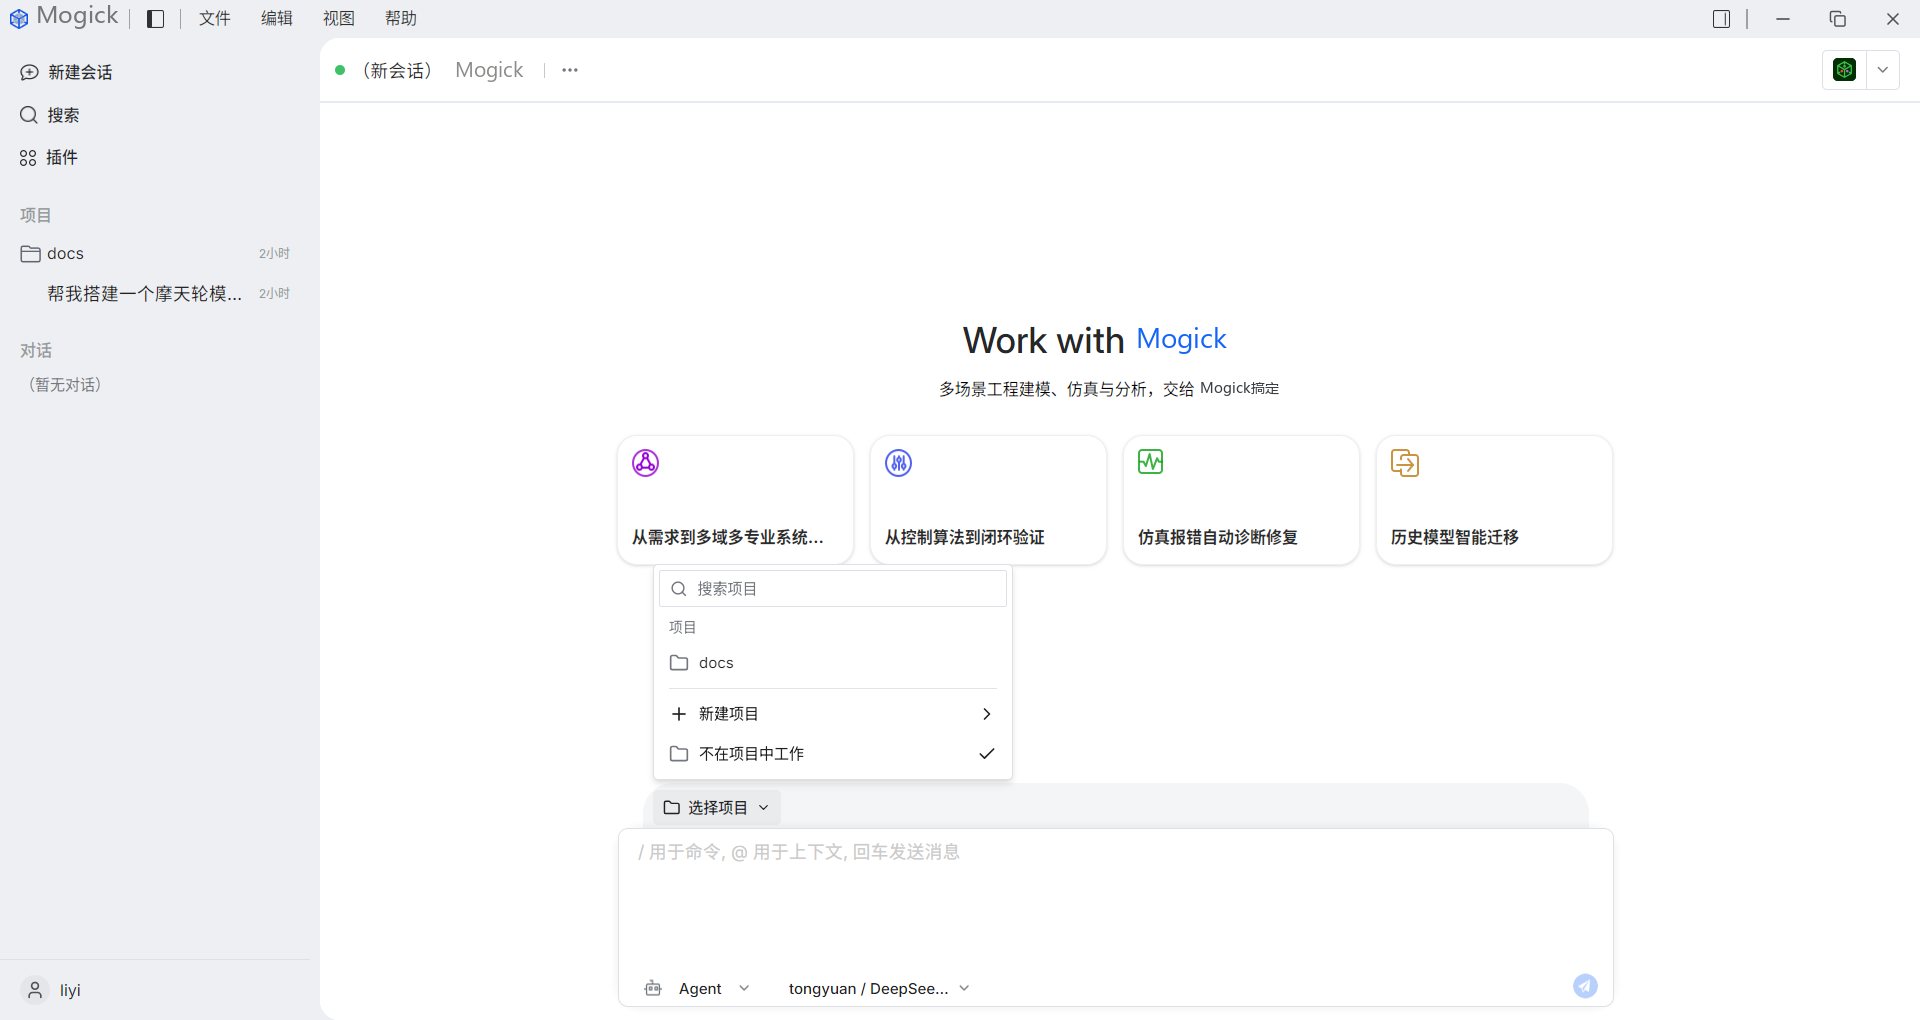
Task: Click the (新会话) session label
Action: coord(397,70)
